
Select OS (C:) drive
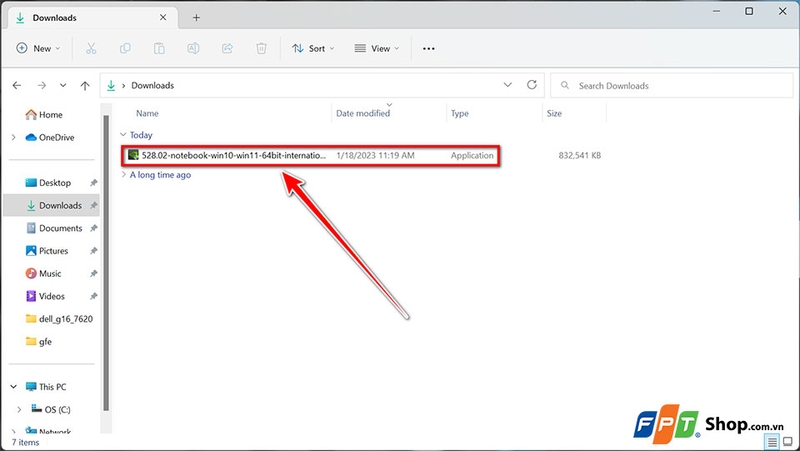point(51,409)
